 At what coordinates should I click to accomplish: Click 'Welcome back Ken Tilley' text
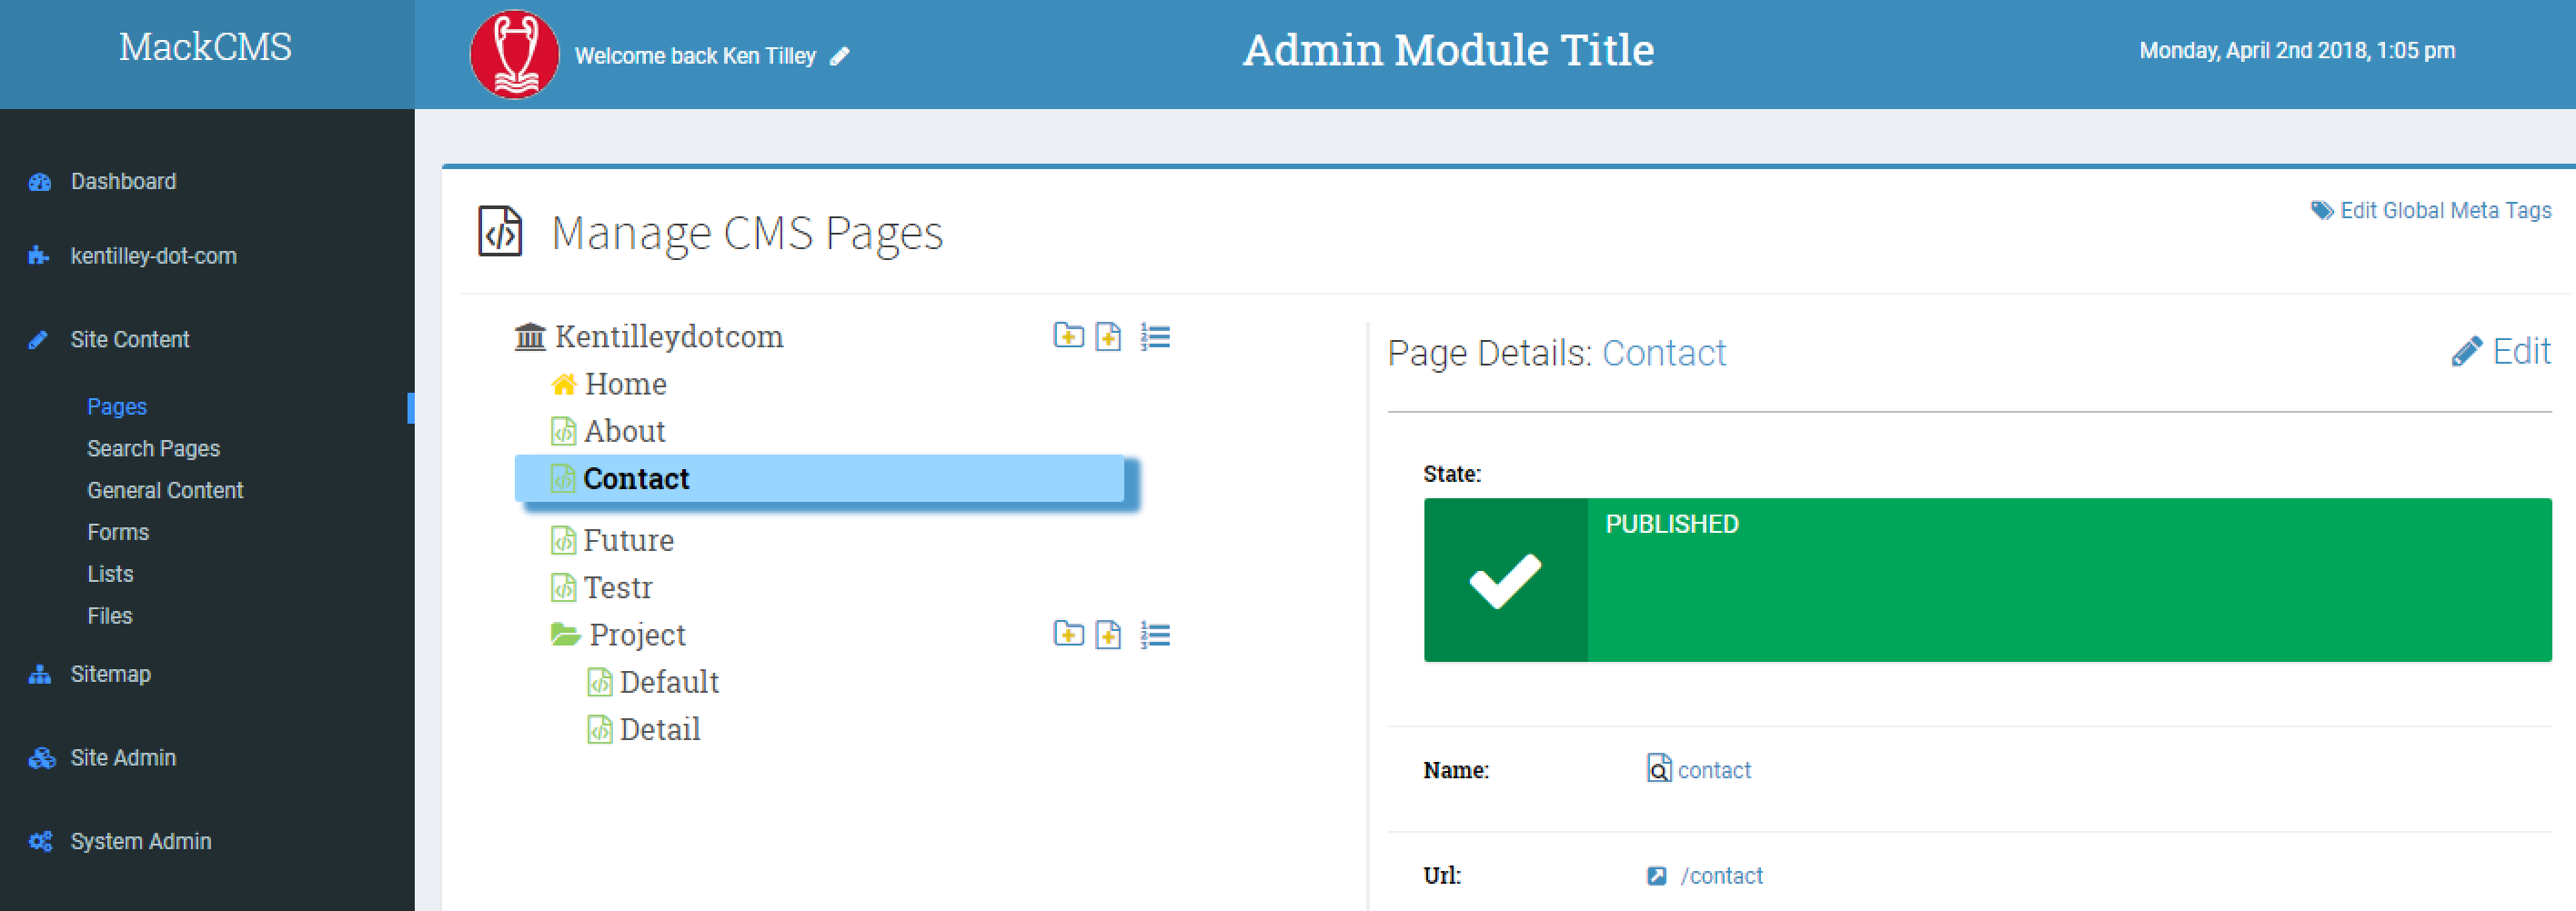695,56
